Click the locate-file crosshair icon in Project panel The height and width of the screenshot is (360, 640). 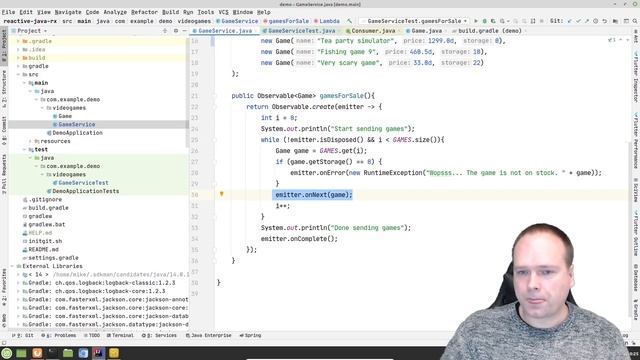pos(165,31)
